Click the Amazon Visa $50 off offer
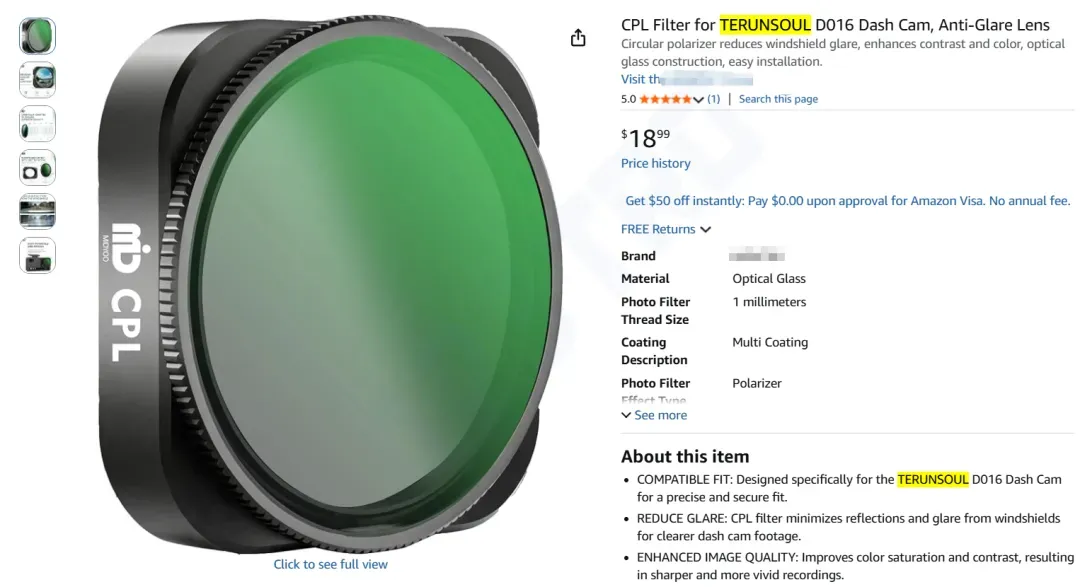This screenshot has height=587, width=1080. click(847, 201)
